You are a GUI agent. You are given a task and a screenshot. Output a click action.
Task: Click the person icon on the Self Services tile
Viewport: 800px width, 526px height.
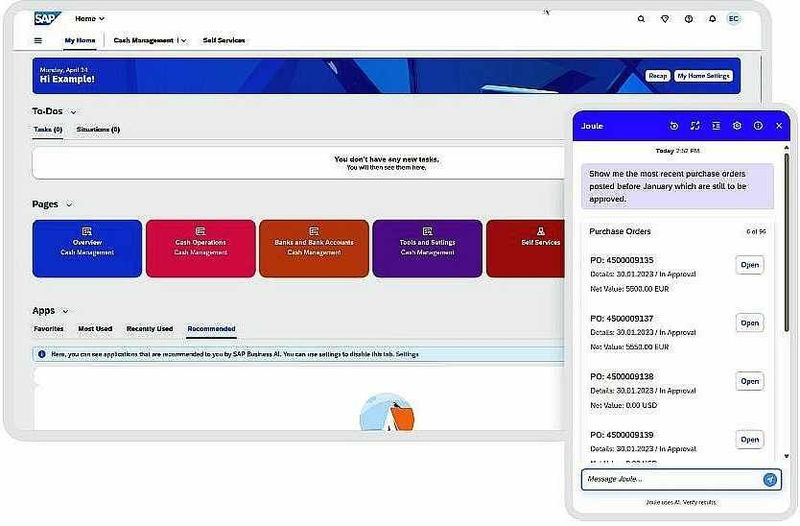click(x=541, y=232)
